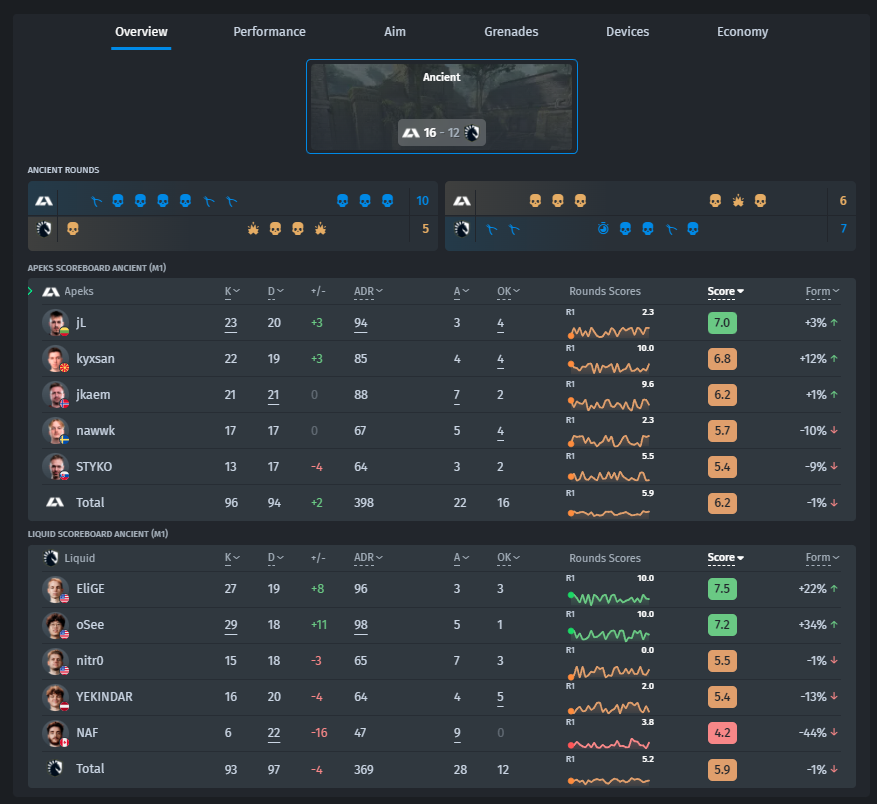Screen dimensions: 877x804
Task: Go to the Grenades tab
Action: [511, 32]
